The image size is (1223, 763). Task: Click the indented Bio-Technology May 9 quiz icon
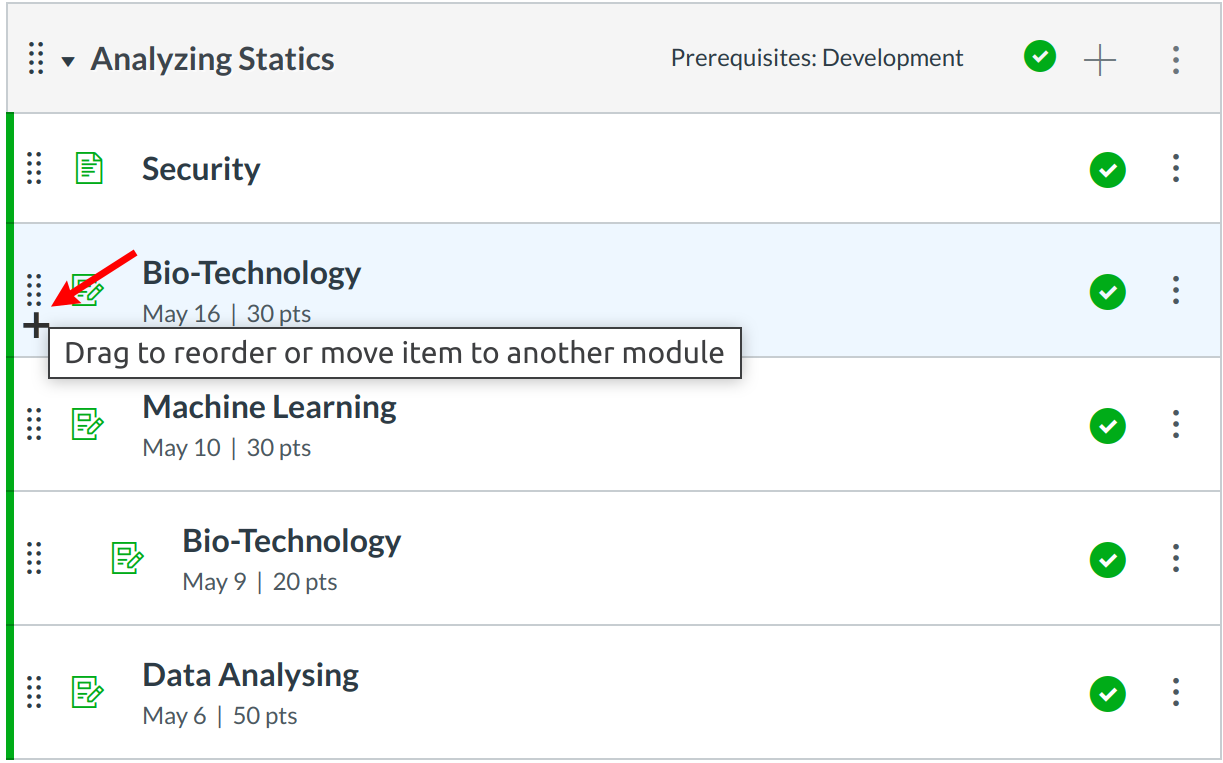pyautogui.click(x=127, y=558)
